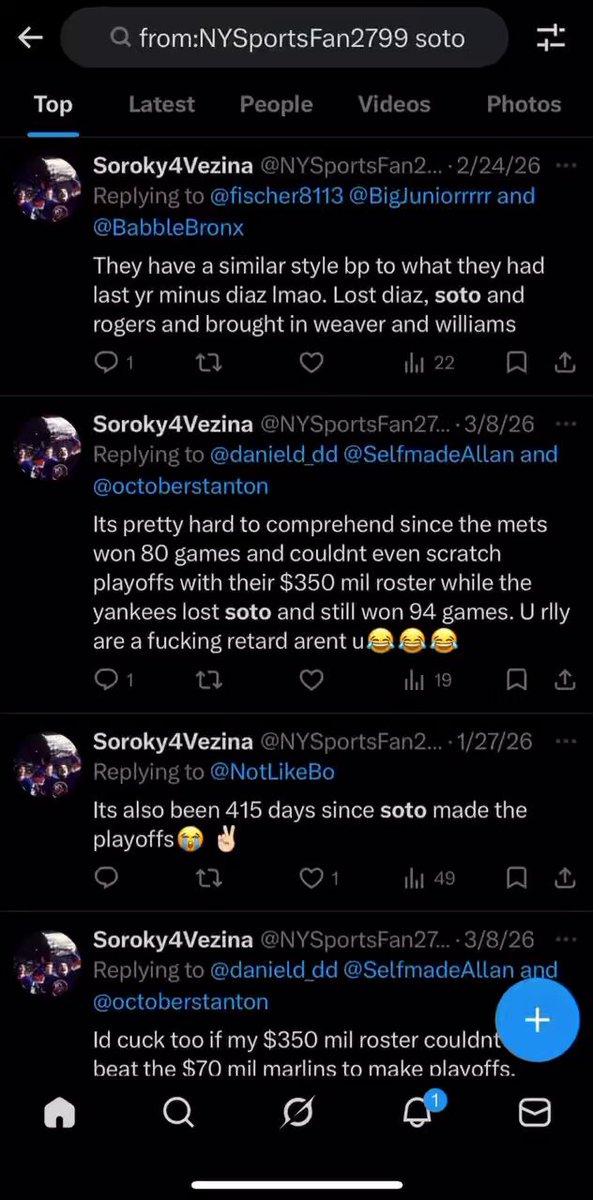The width and height of the screenshot is (593, 1200).
Task: Expand three-dot menu on first 3/8/26 tweet
Action: click(x=565, y=423)
